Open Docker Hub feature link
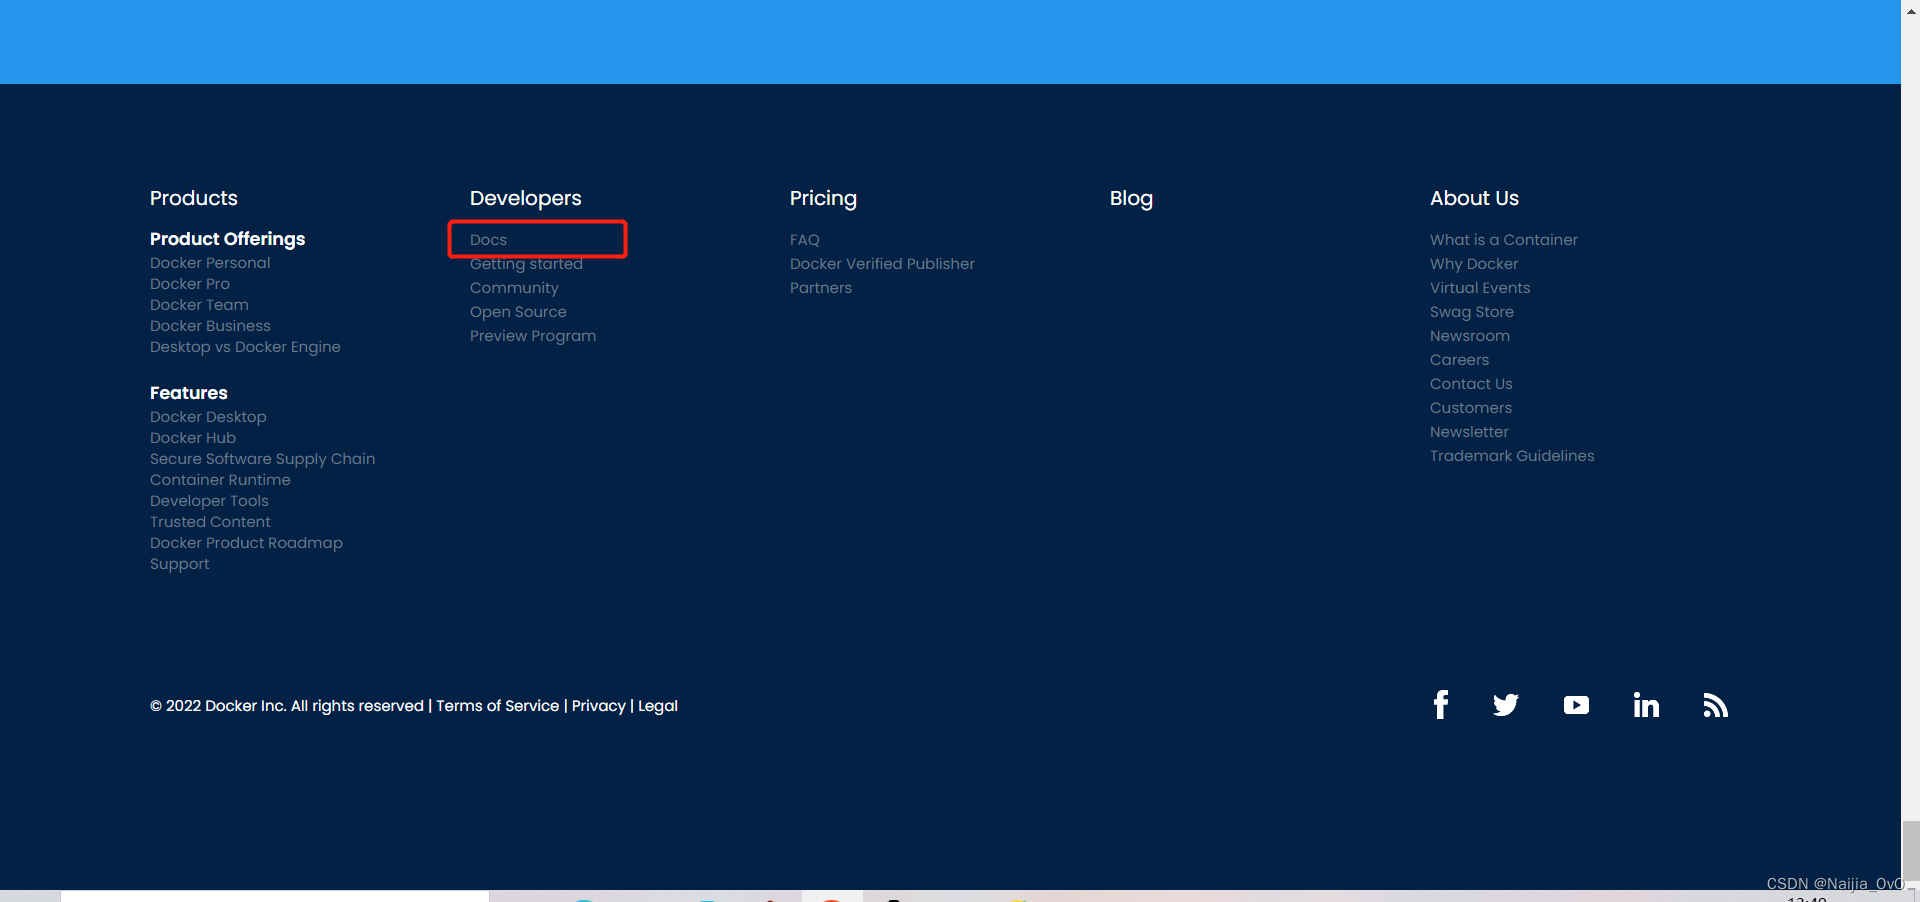 tap(193, 438)
